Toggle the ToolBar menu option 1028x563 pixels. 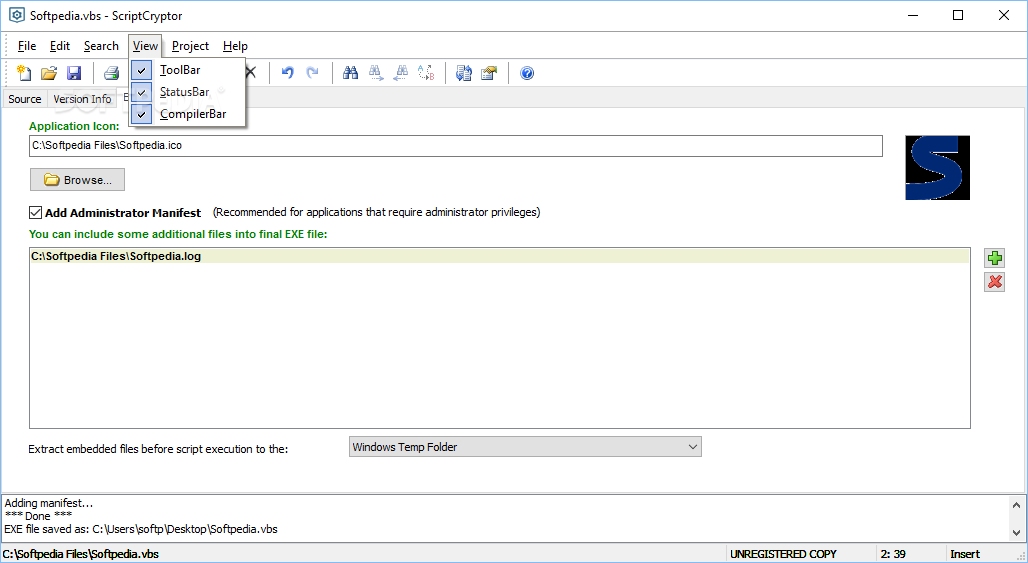click(x=188, y=70)
